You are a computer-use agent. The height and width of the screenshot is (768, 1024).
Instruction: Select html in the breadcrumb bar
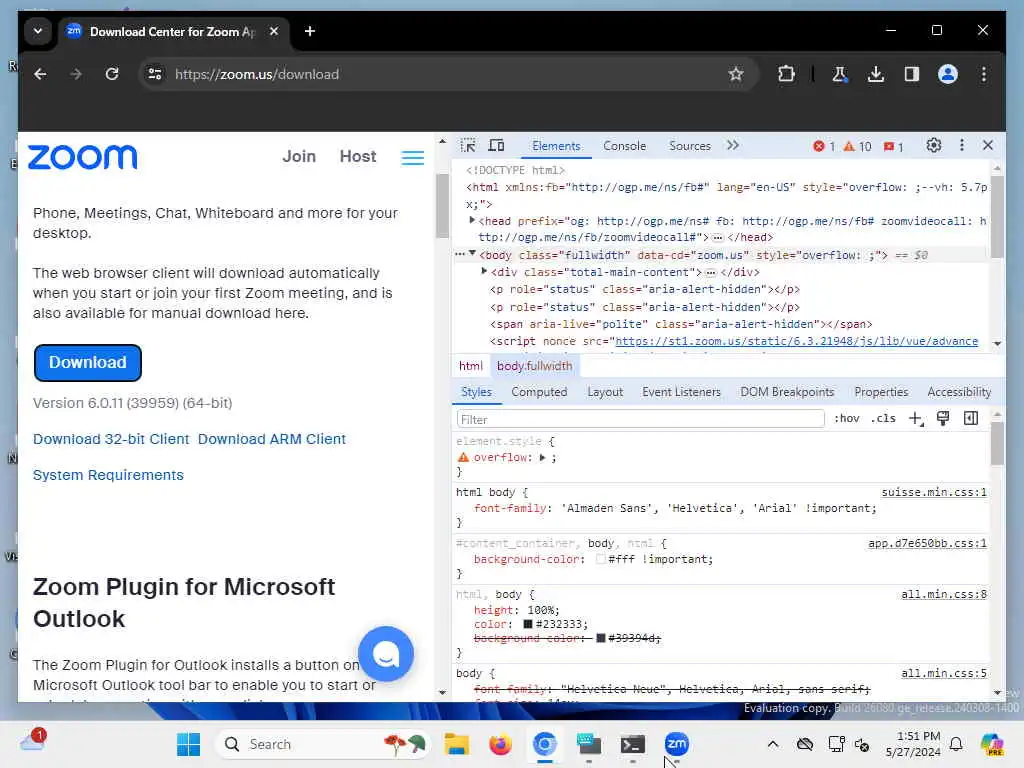[470, 366]
